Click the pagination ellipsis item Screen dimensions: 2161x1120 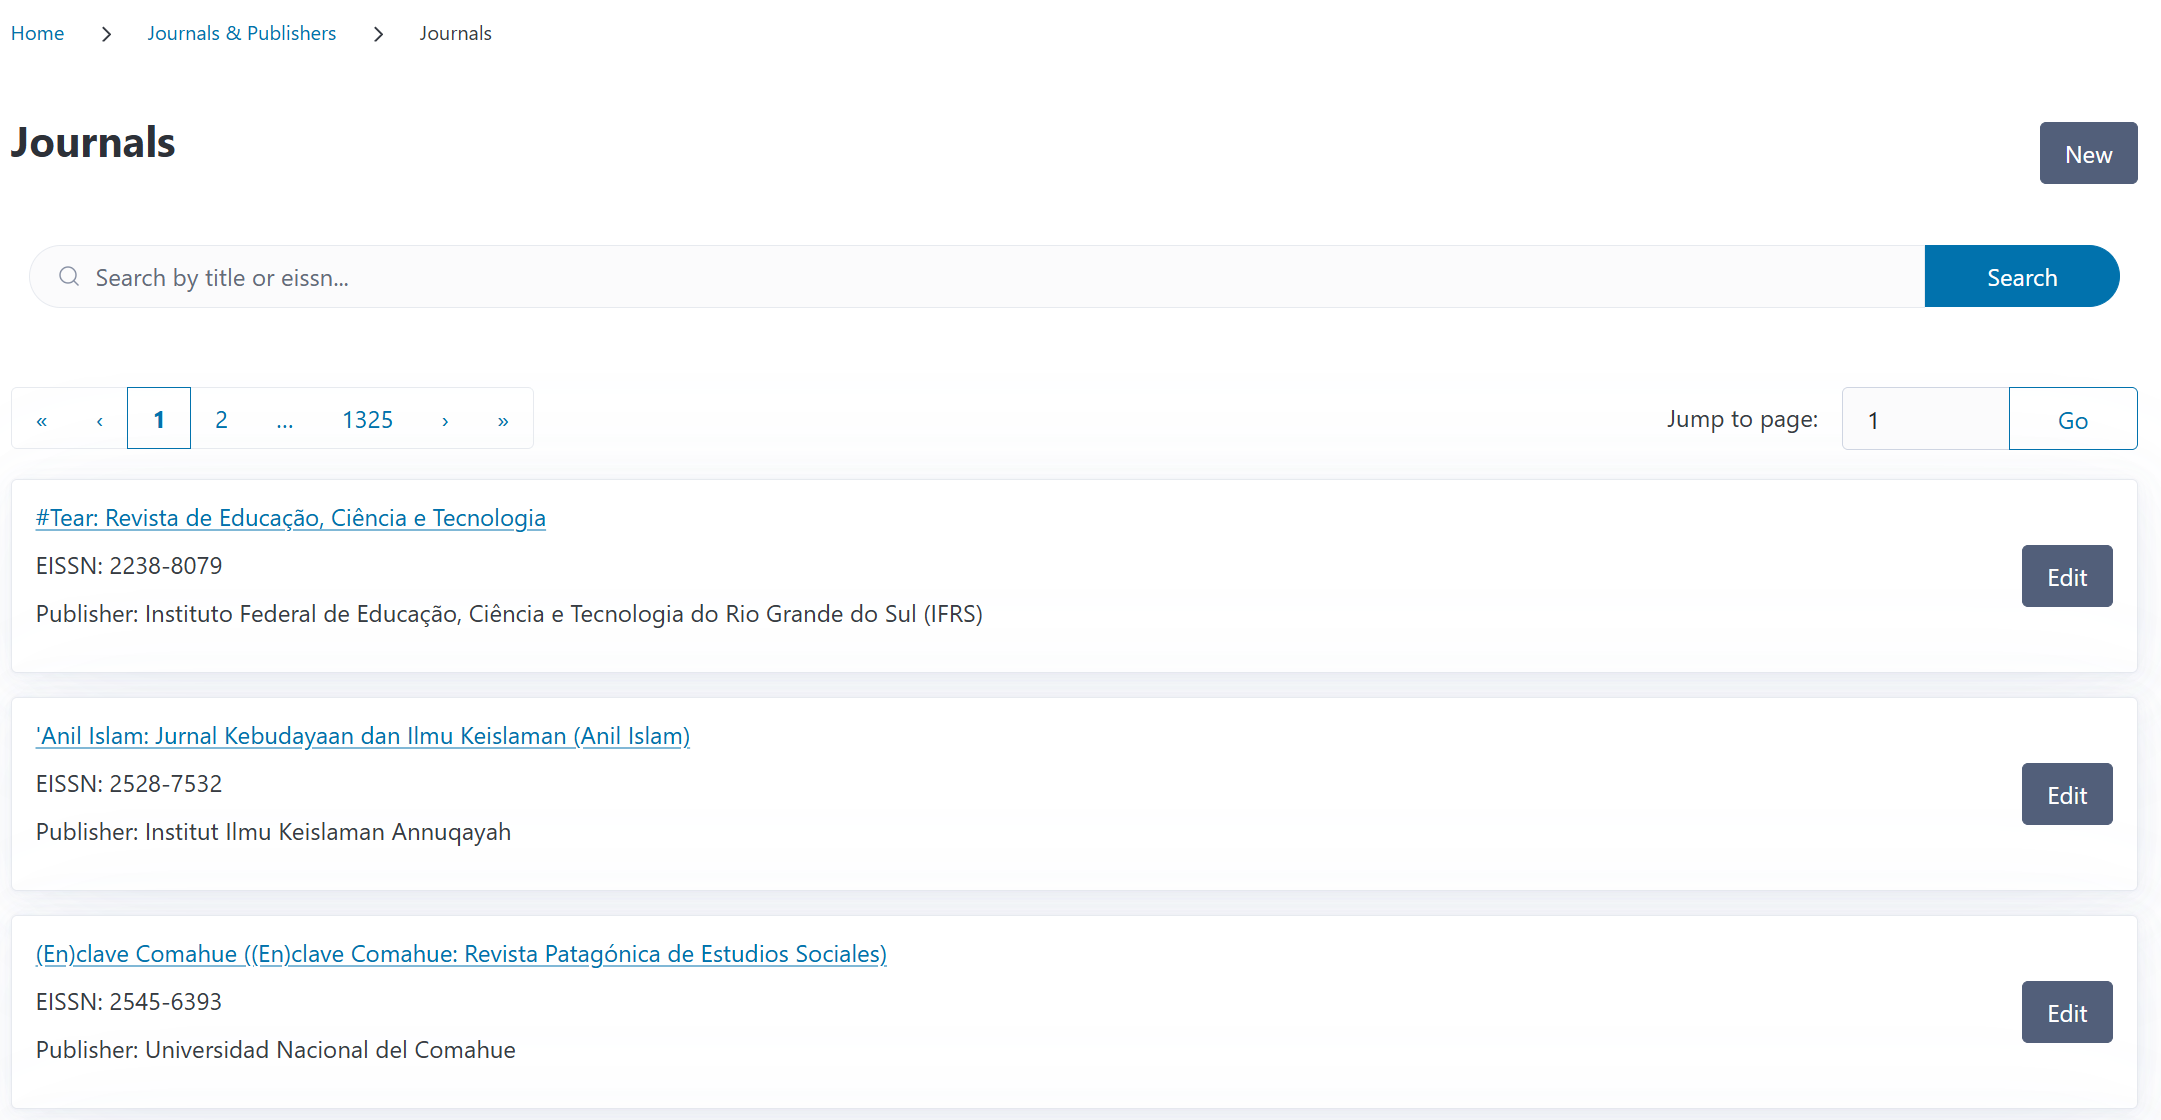pos(285,419)
